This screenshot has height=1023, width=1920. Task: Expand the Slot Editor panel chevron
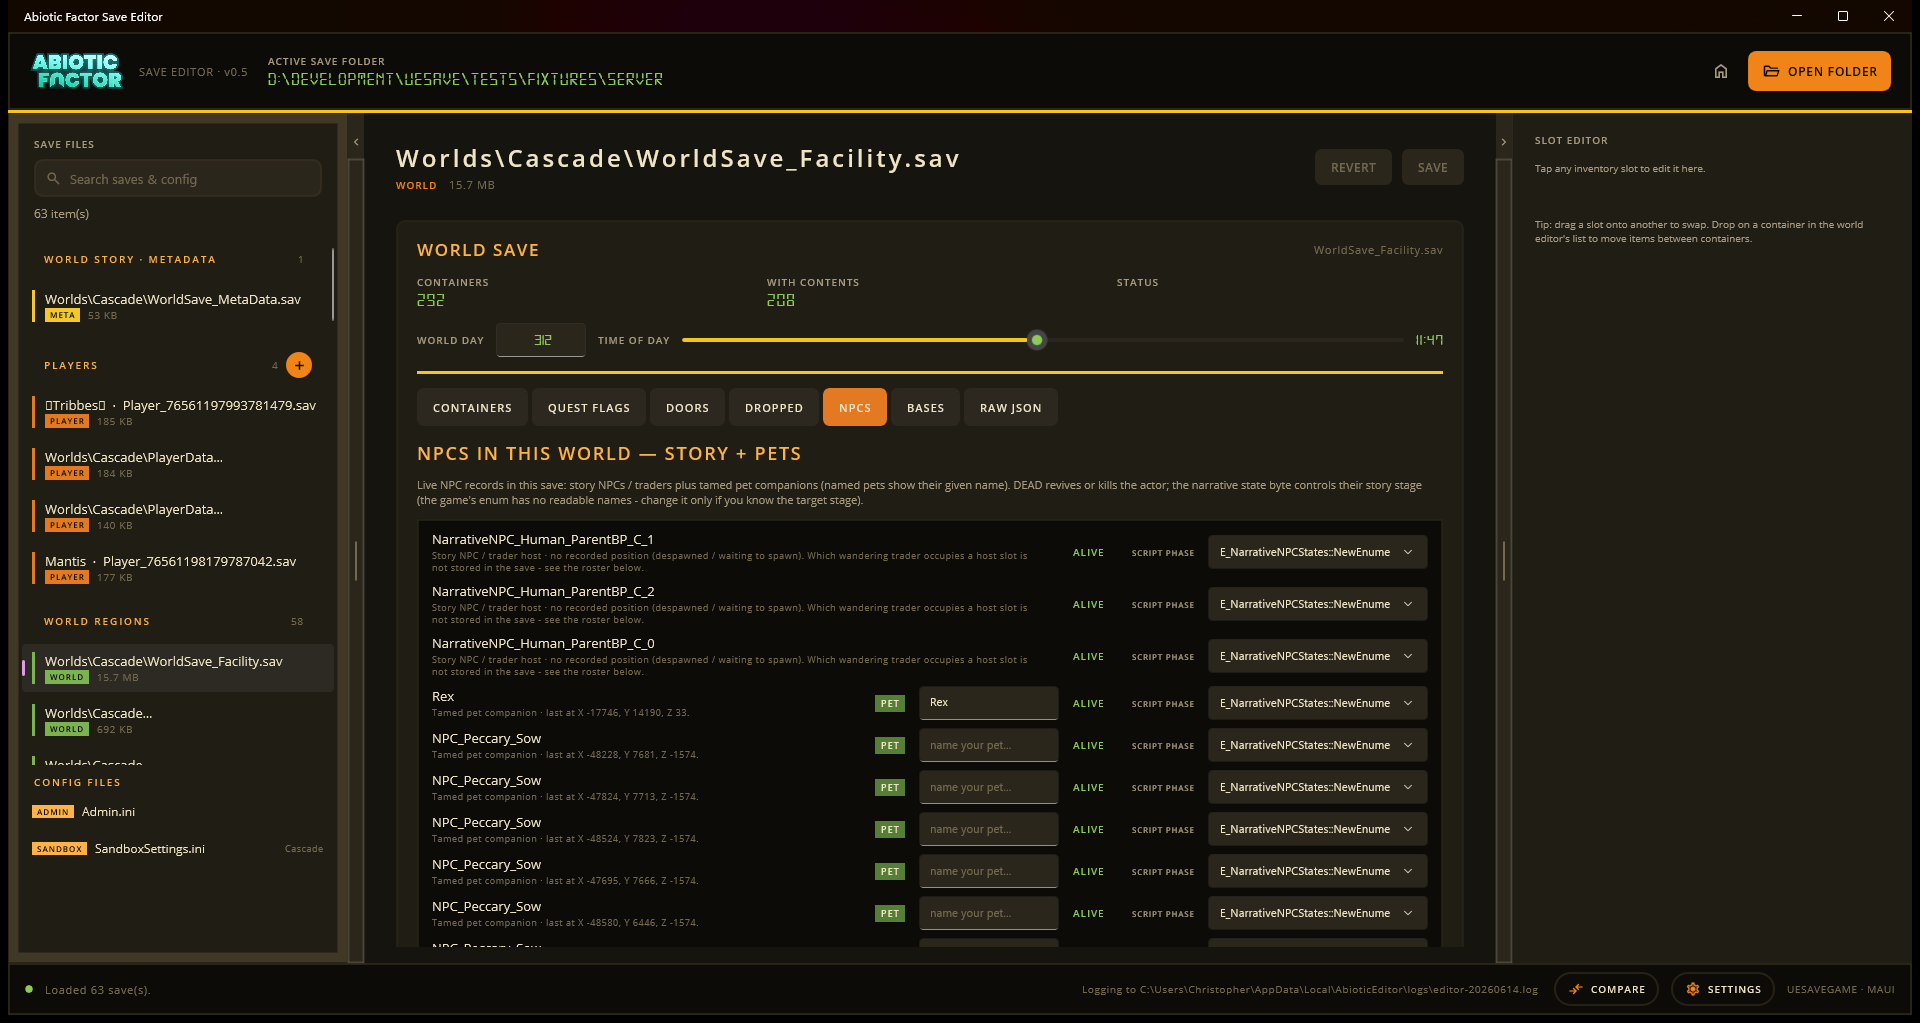1503,142
